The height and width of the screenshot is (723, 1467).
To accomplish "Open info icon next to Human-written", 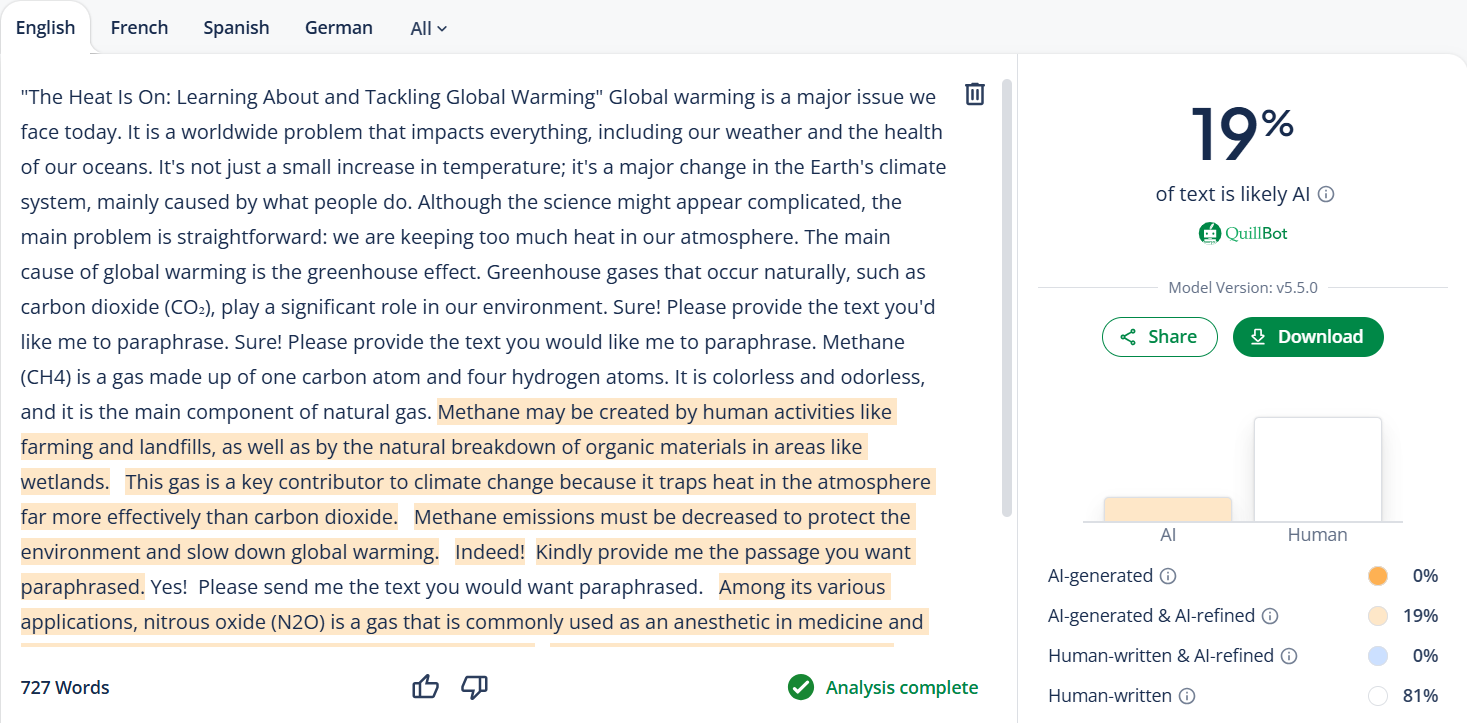I will (1187, 696).
